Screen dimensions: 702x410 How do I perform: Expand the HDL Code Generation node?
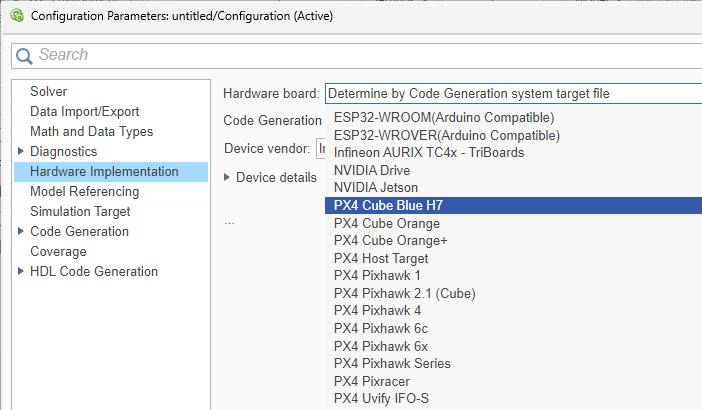21,271
